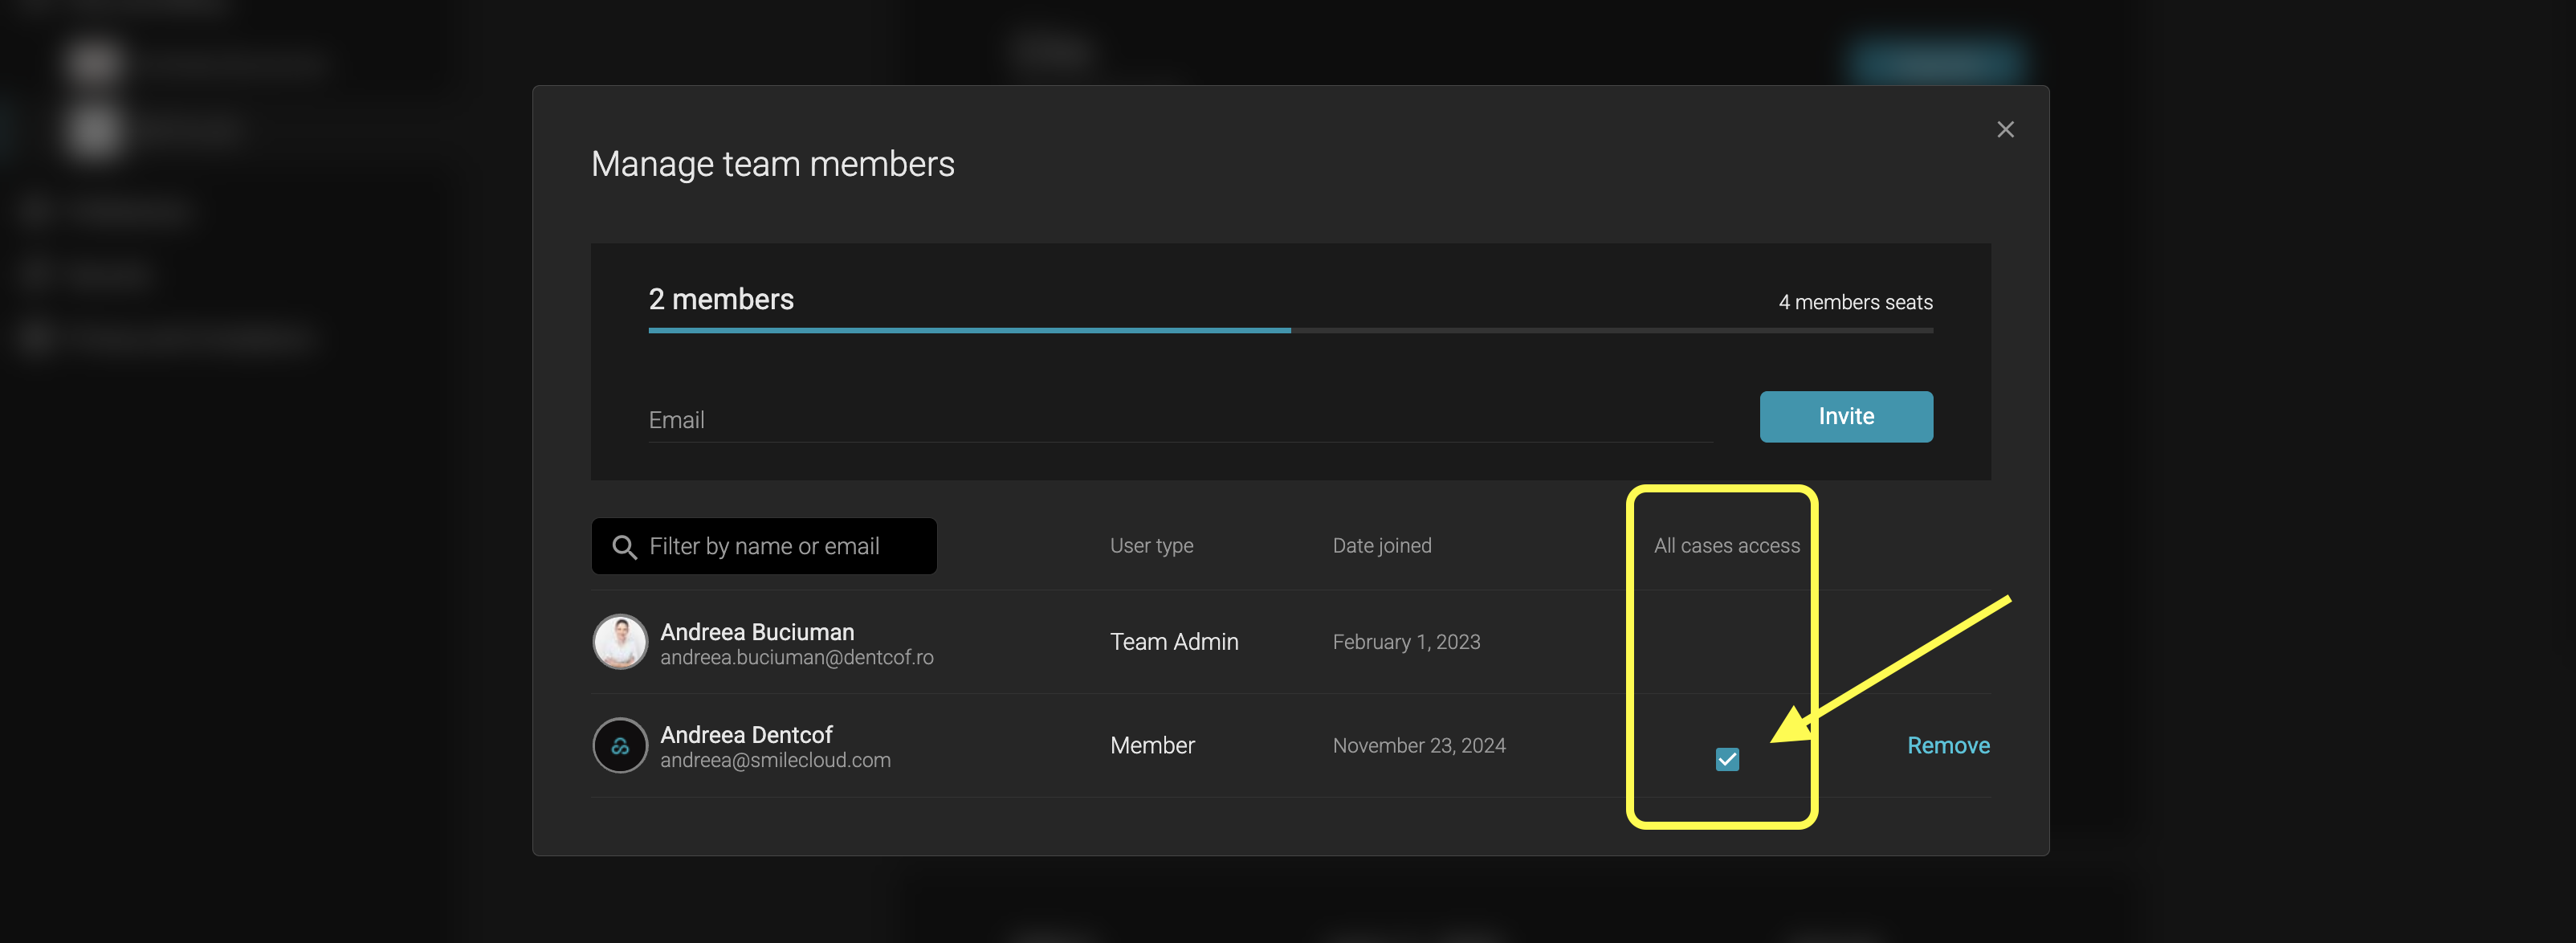
Task: Click the Member user type label
Action: (x=1152, y=746)
